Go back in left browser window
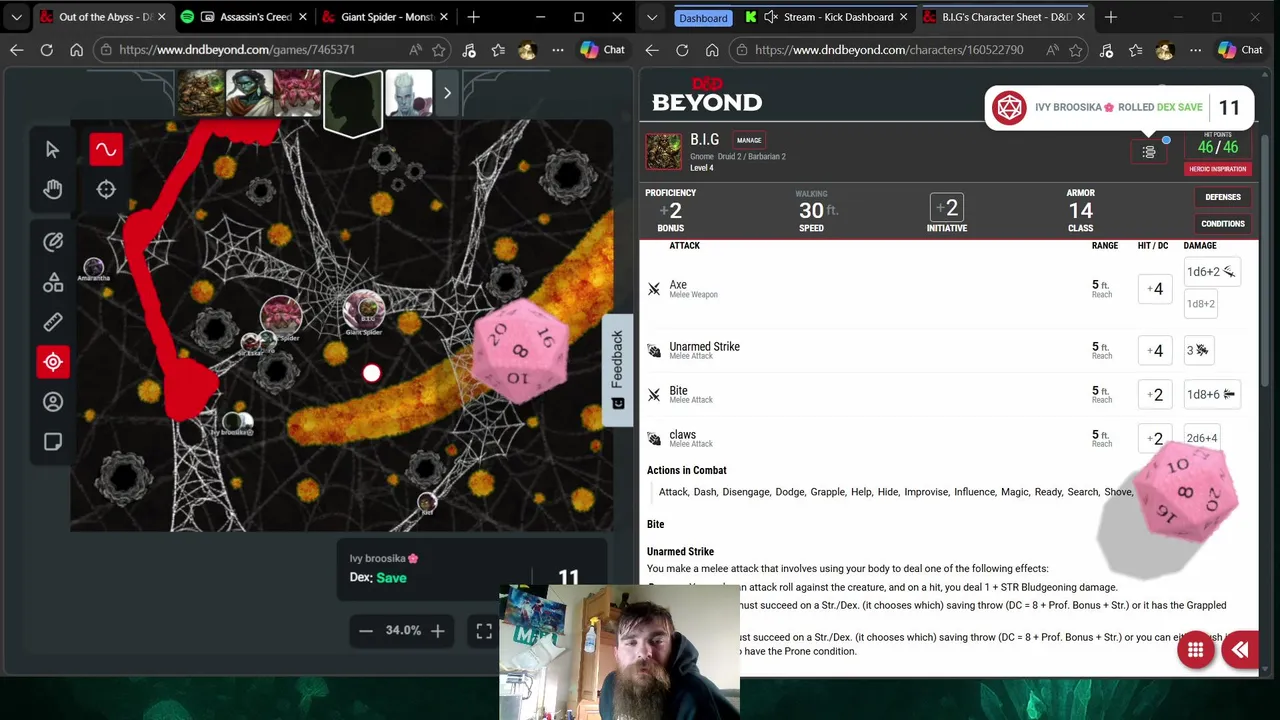 [x=17, y=50]
